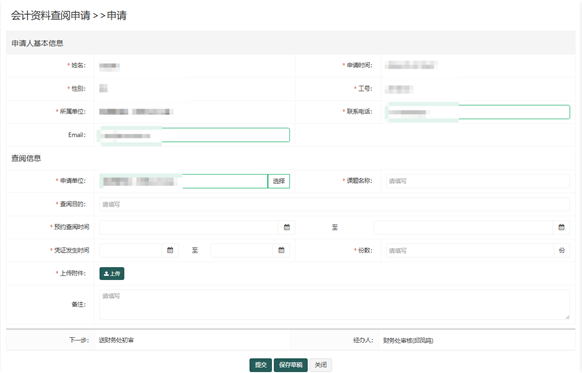582x373 pixels.
Task: Click the 上传 attachment upload button
Action: (112, 274)
